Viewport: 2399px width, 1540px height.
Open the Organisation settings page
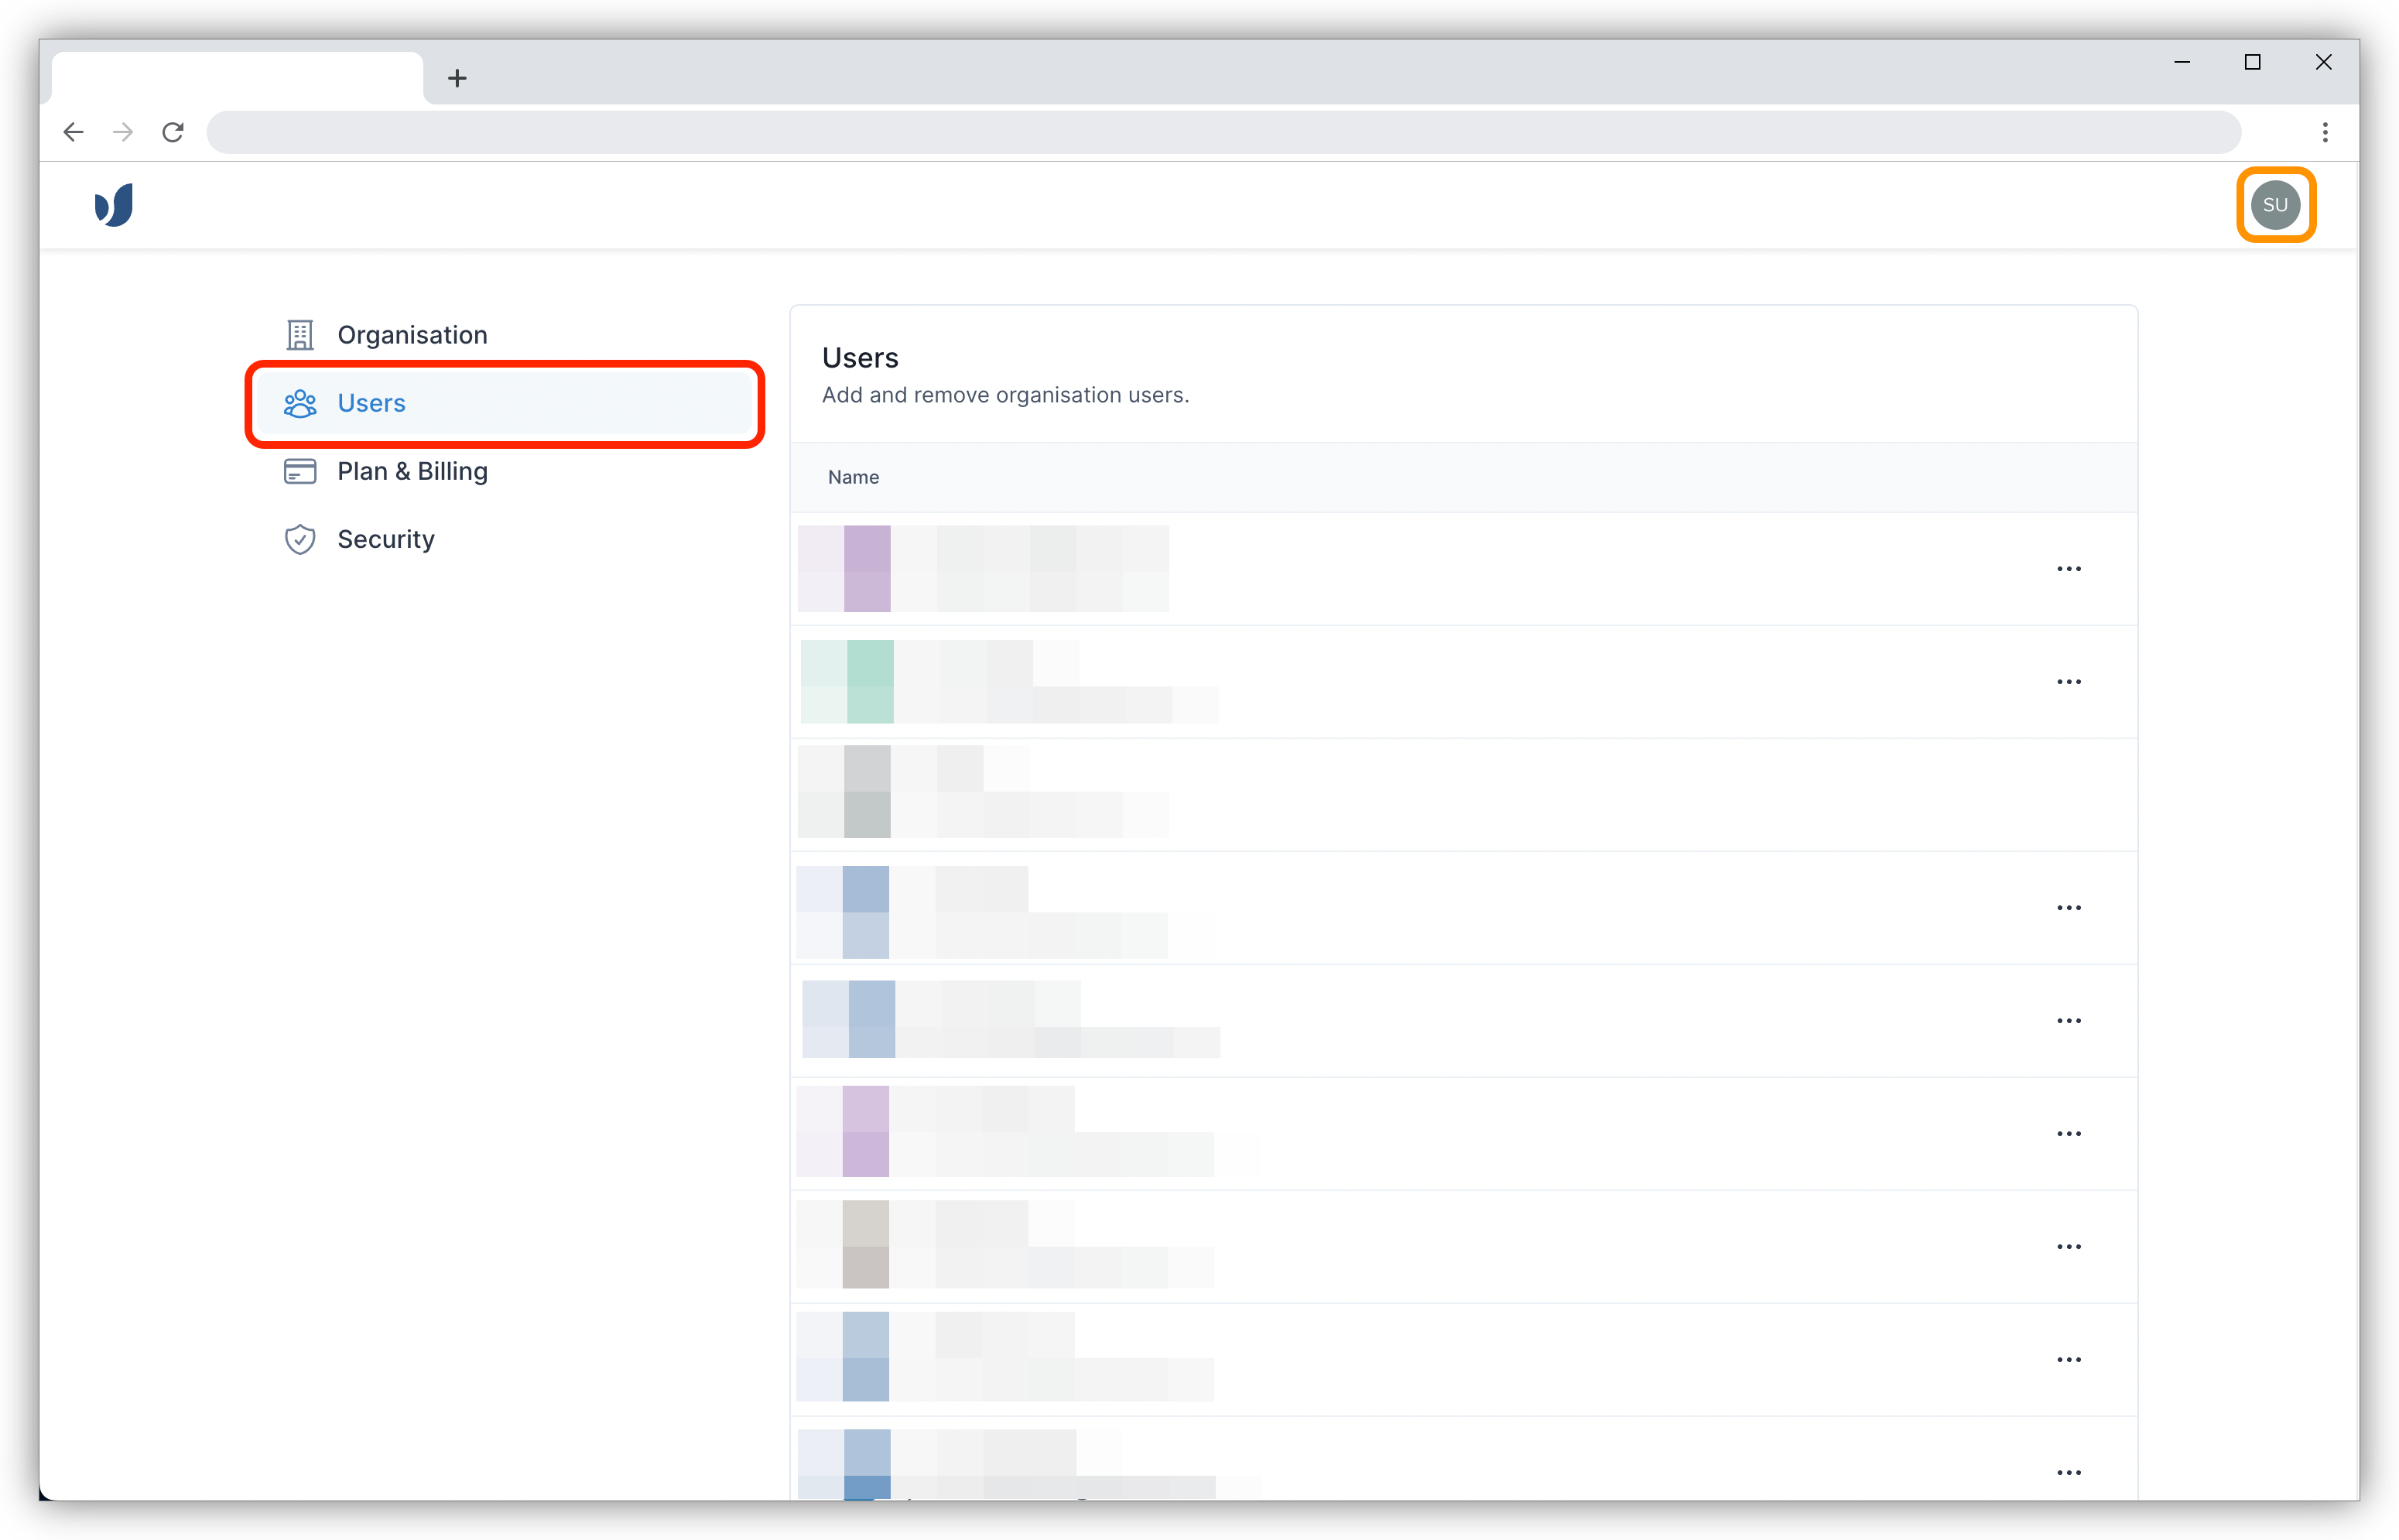[412, 334]
